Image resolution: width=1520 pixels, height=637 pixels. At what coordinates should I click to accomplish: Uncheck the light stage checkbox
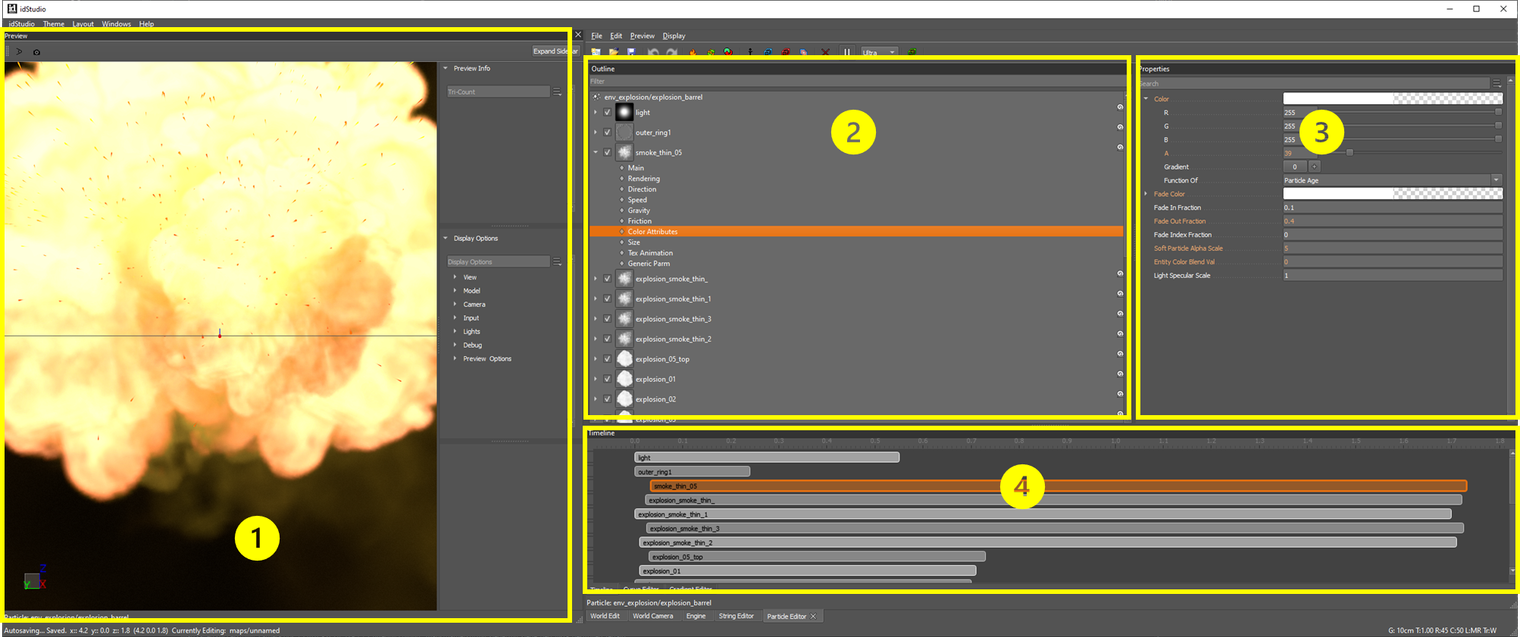[607, 113]
